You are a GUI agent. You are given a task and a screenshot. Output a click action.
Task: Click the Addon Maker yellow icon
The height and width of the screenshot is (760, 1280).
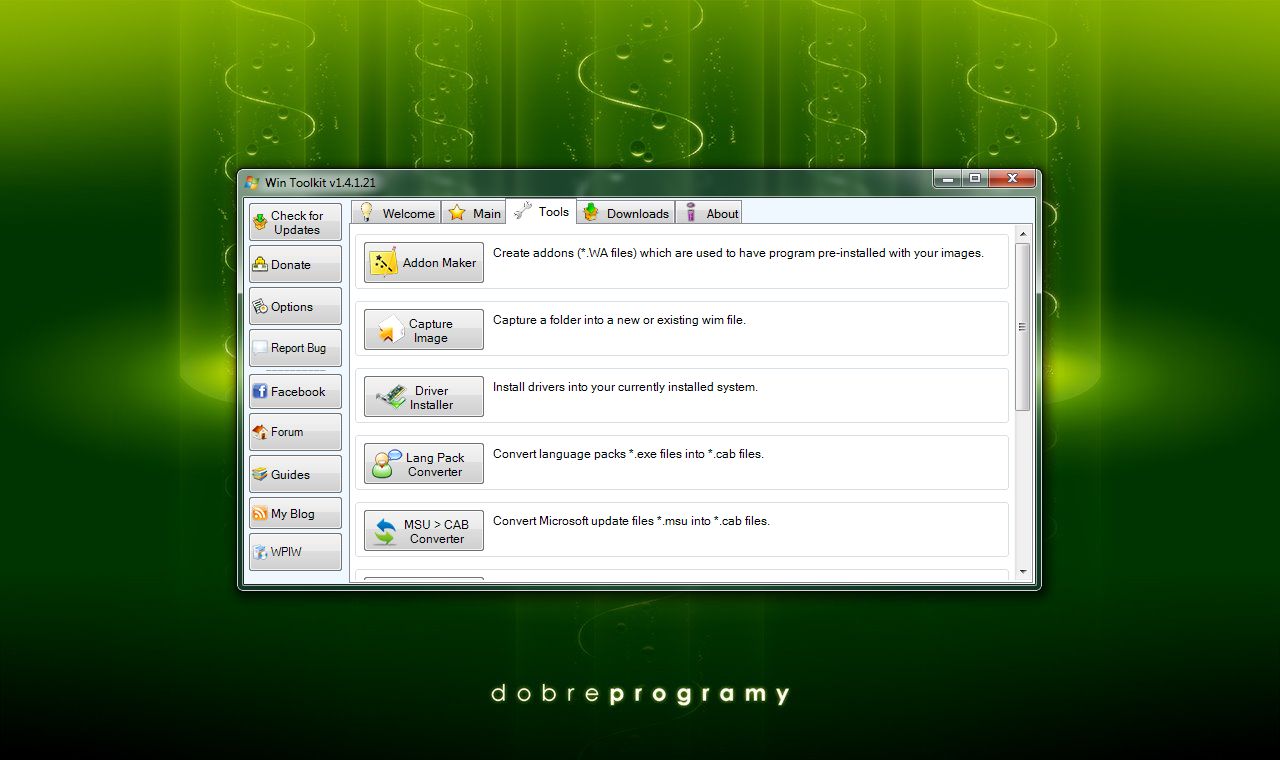point(384,263)
